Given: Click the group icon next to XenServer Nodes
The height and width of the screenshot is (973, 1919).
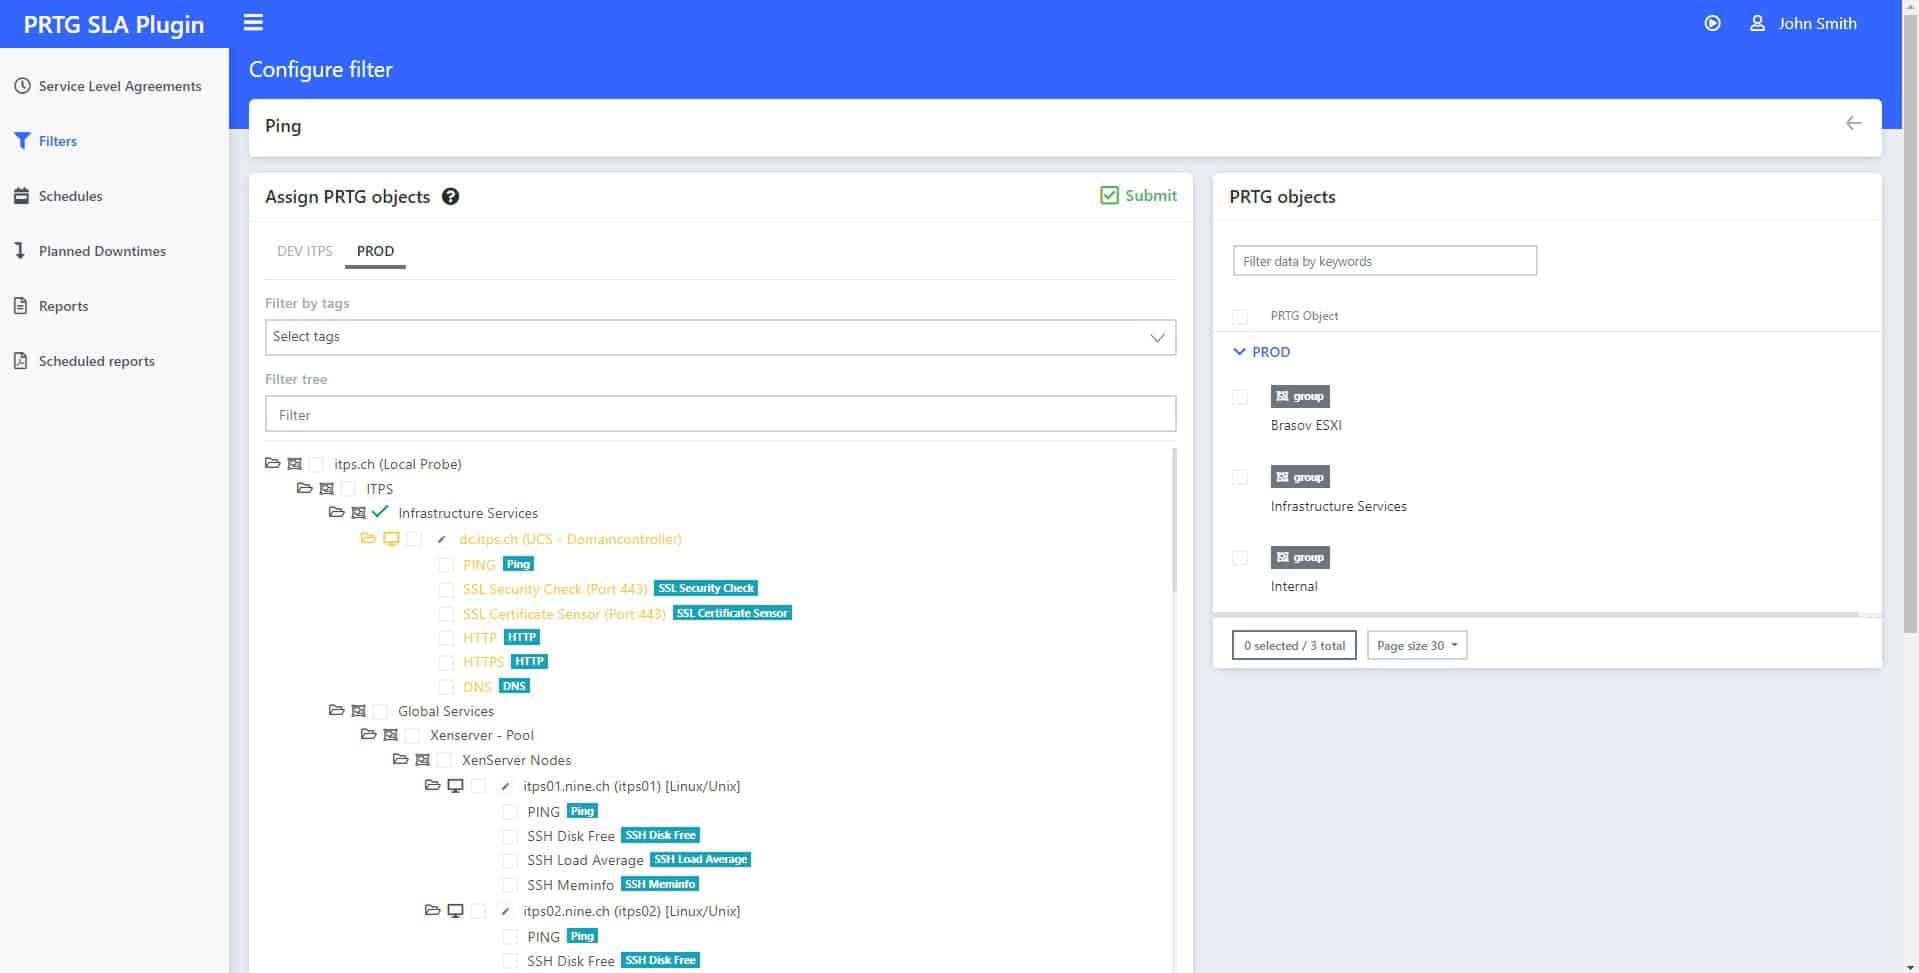Looking at the screenshot, I should pyautogui.click(x=422, y=760).
